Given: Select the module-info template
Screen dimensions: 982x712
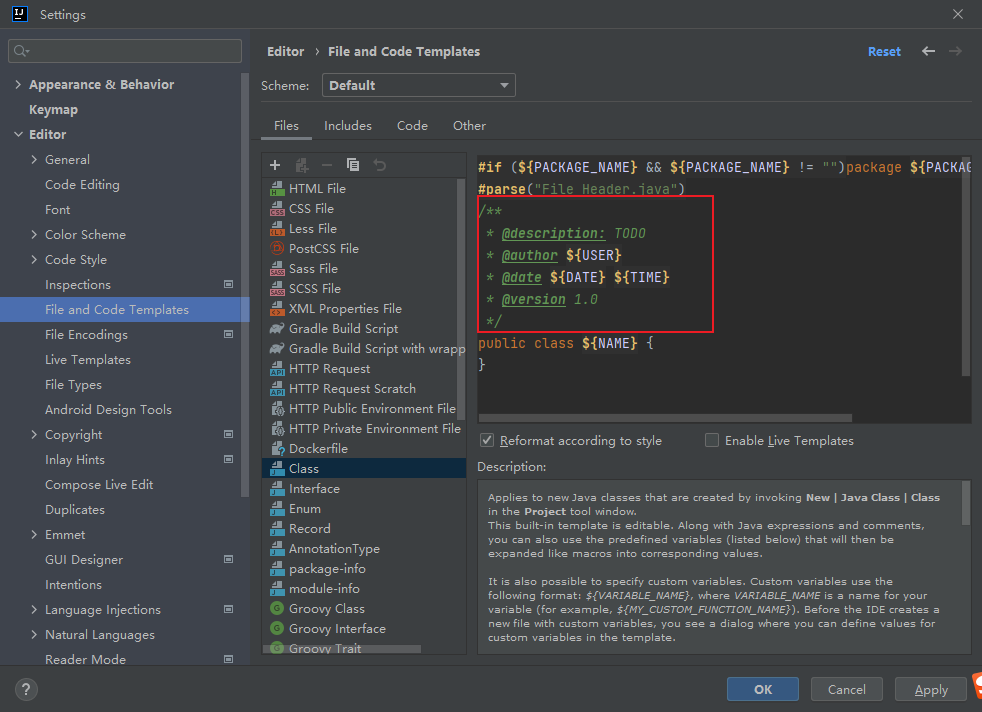Looking at the screenshot, I should [364, 589].
